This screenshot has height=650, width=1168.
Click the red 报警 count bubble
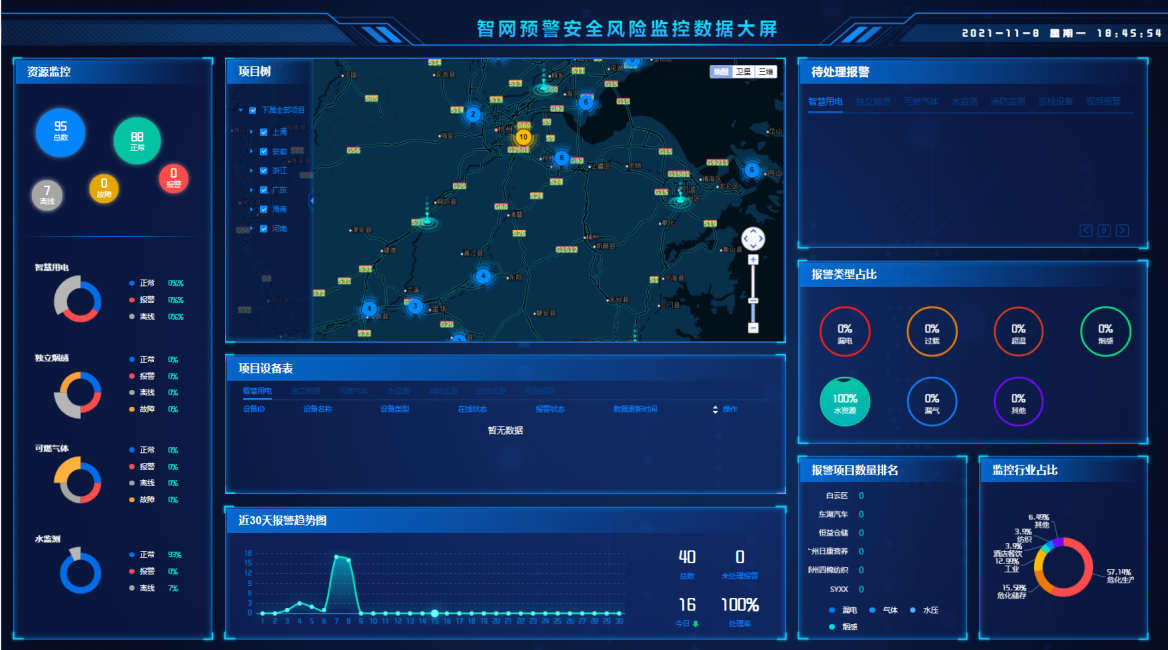coord(173,178)
